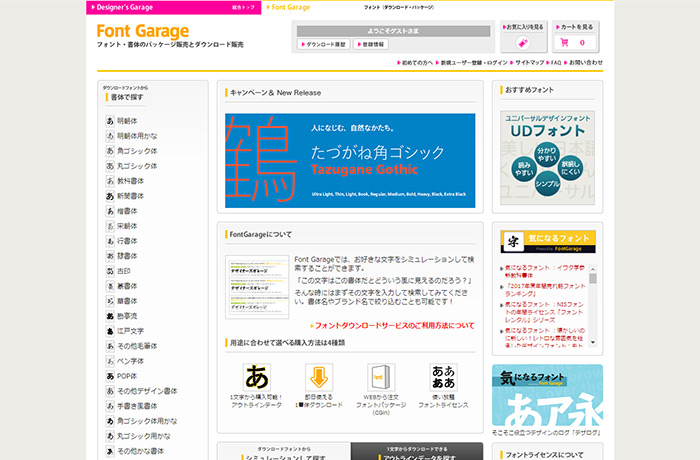Click the 手書き風書体 typeface sample icon
The height and width of the screenshot is (460, 700).
tap(110, 406)
